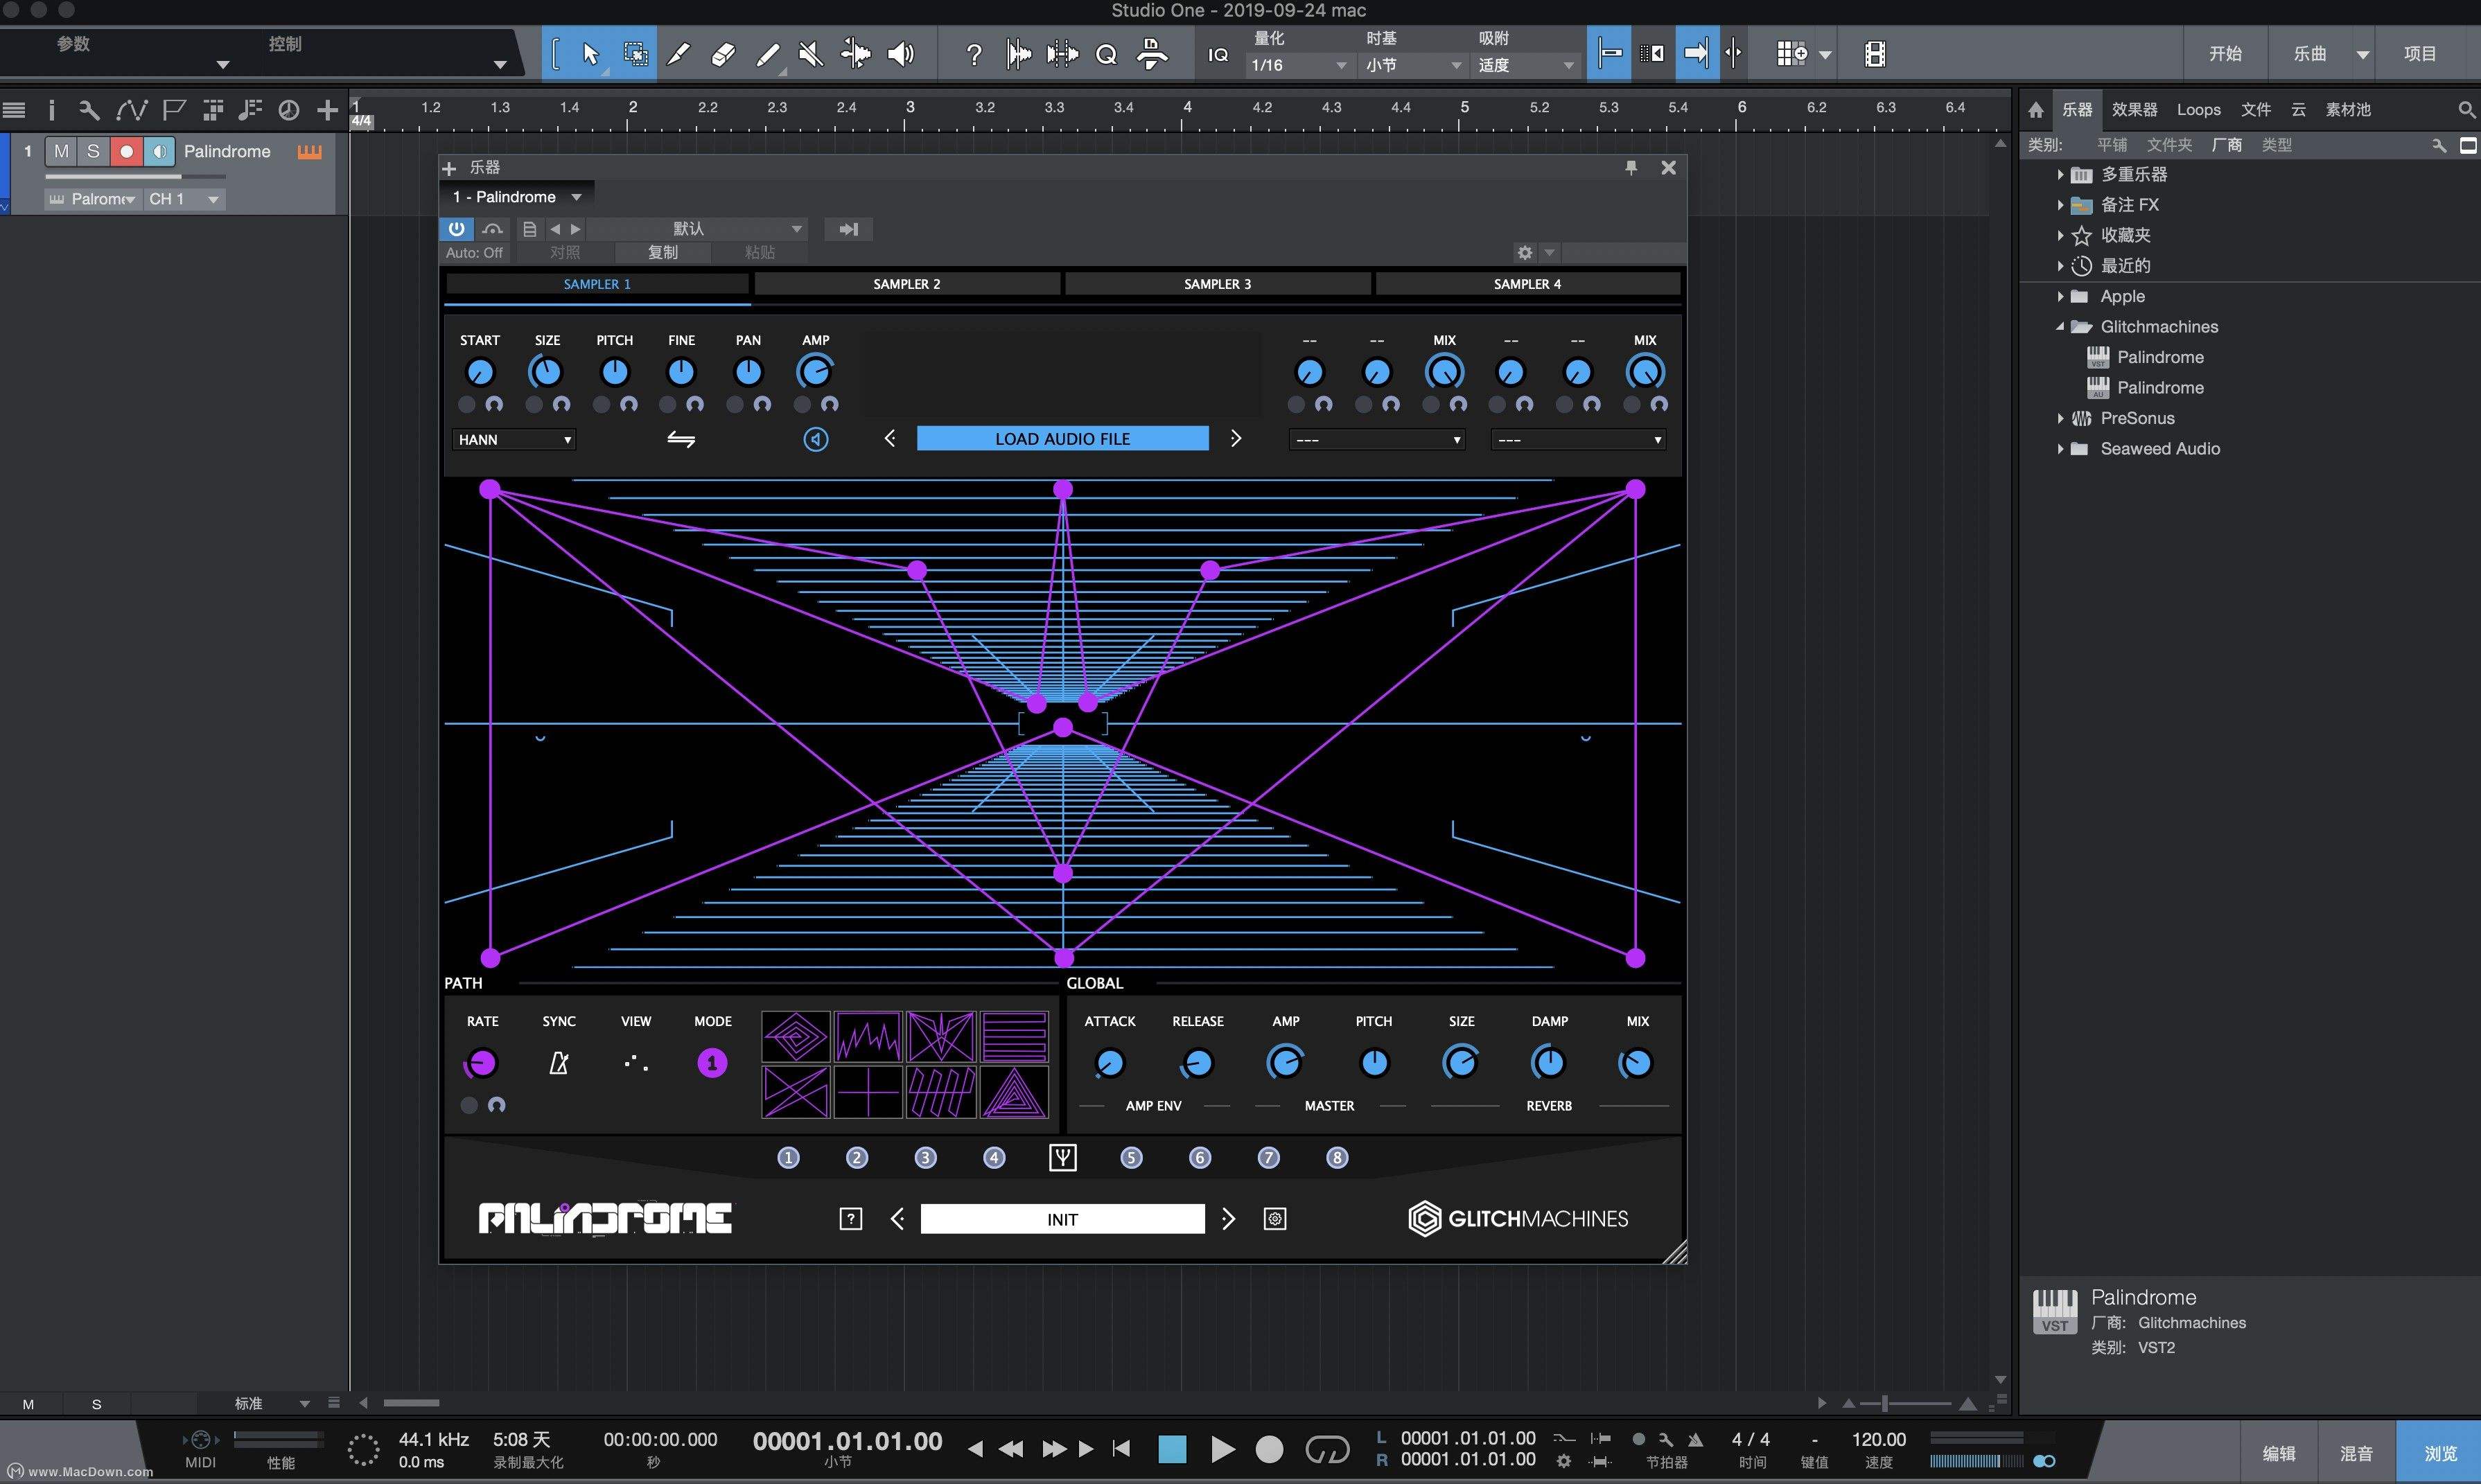
Task: Select the Mute tool
Action: point(812,54)
